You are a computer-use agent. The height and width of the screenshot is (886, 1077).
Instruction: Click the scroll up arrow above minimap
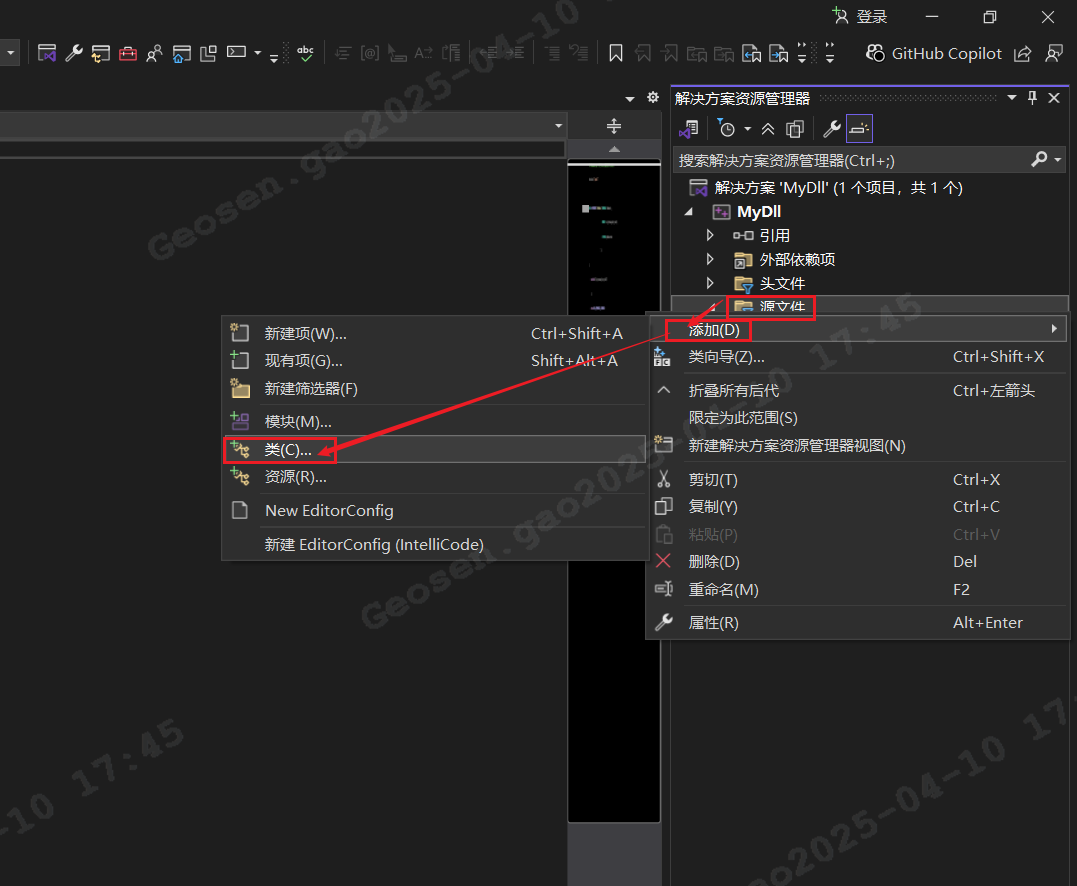(x=614, y=149)
